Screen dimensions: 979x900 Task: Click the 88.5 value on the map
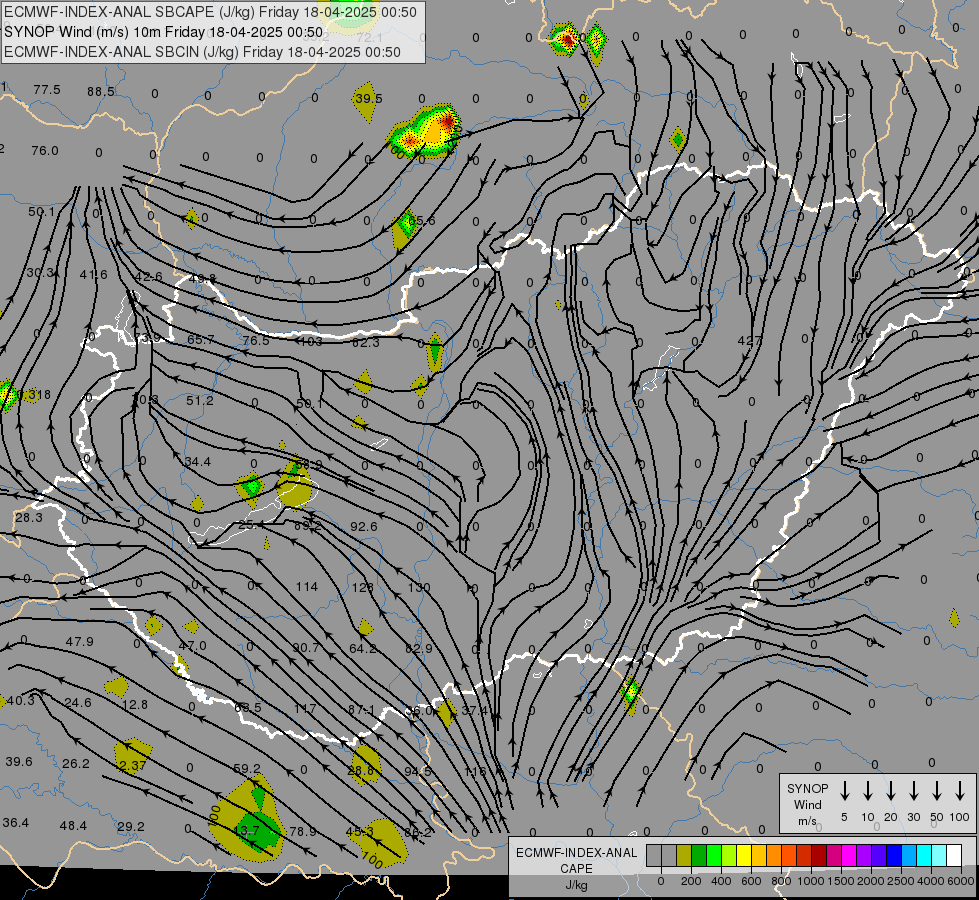101,92
